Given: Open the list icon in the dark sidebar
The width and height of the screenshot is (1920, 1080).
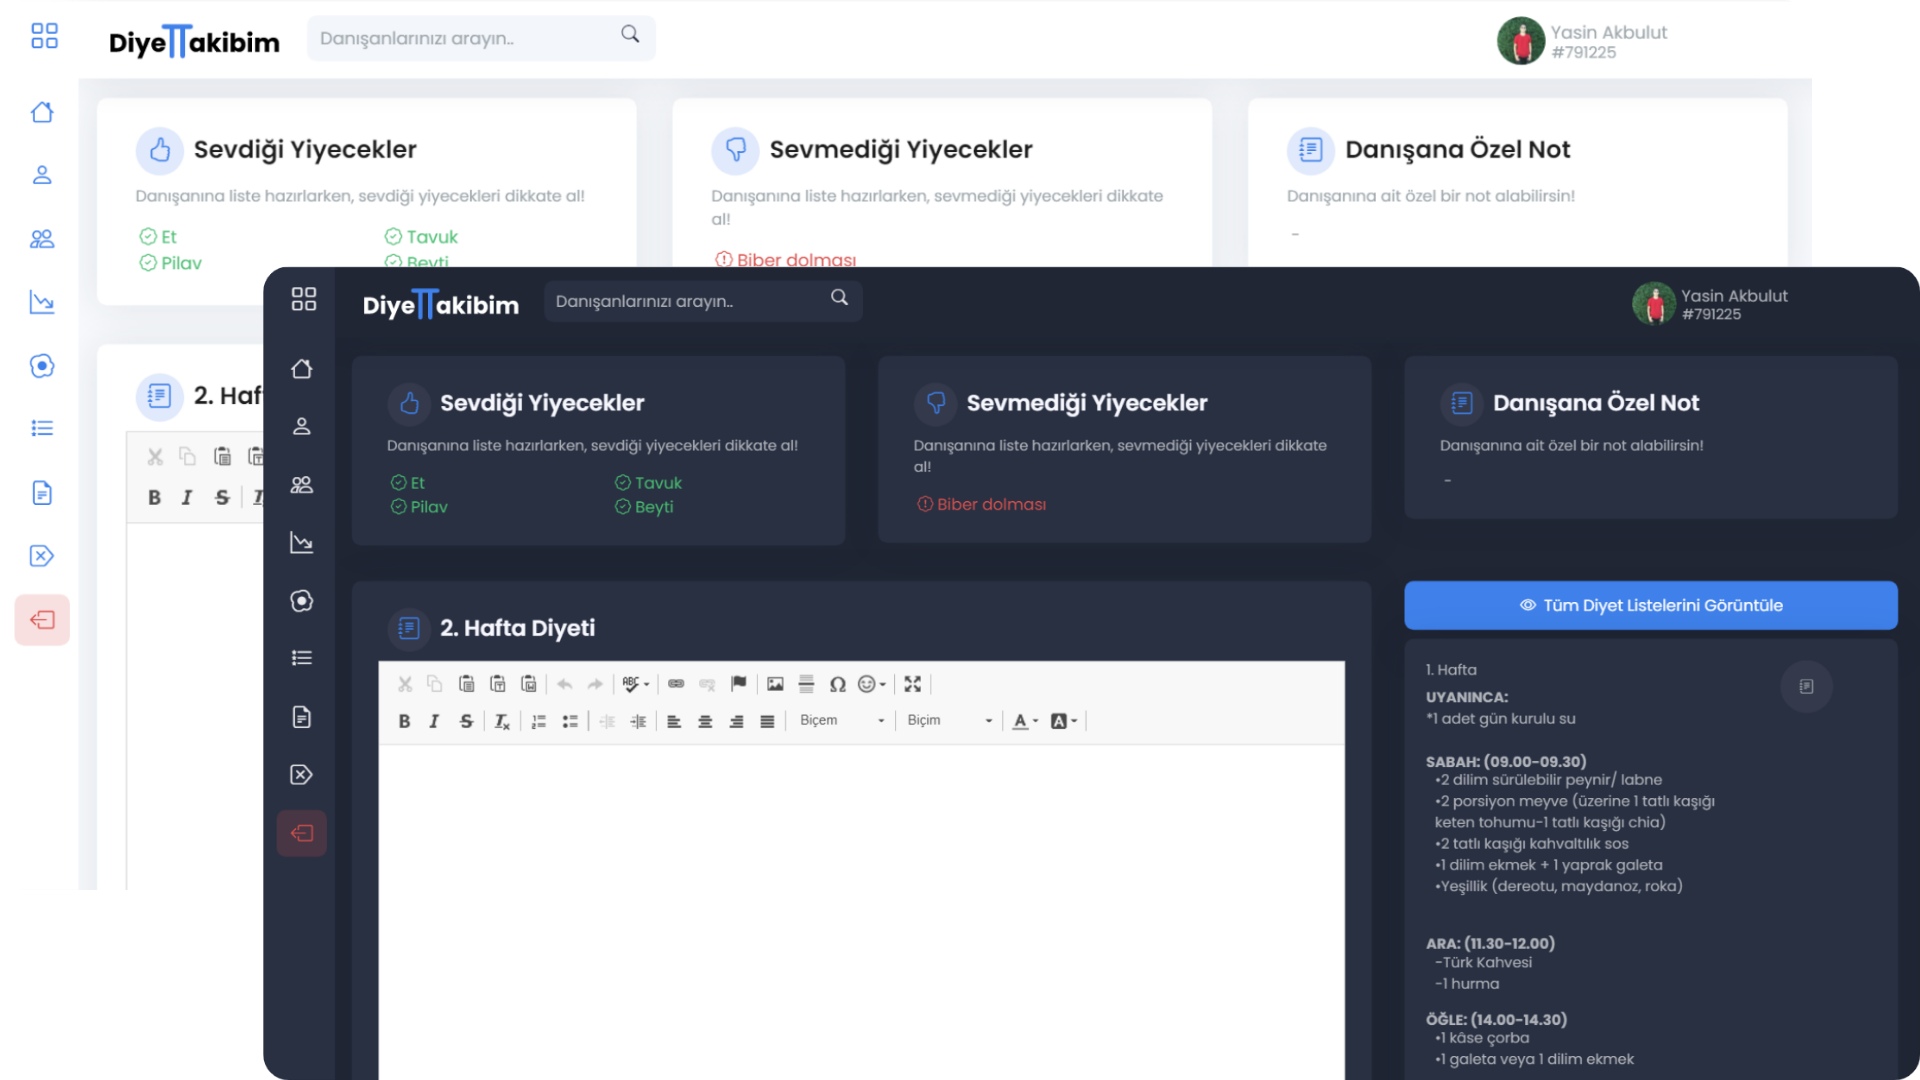Looking at the screenshot, I should pos(301,658).
